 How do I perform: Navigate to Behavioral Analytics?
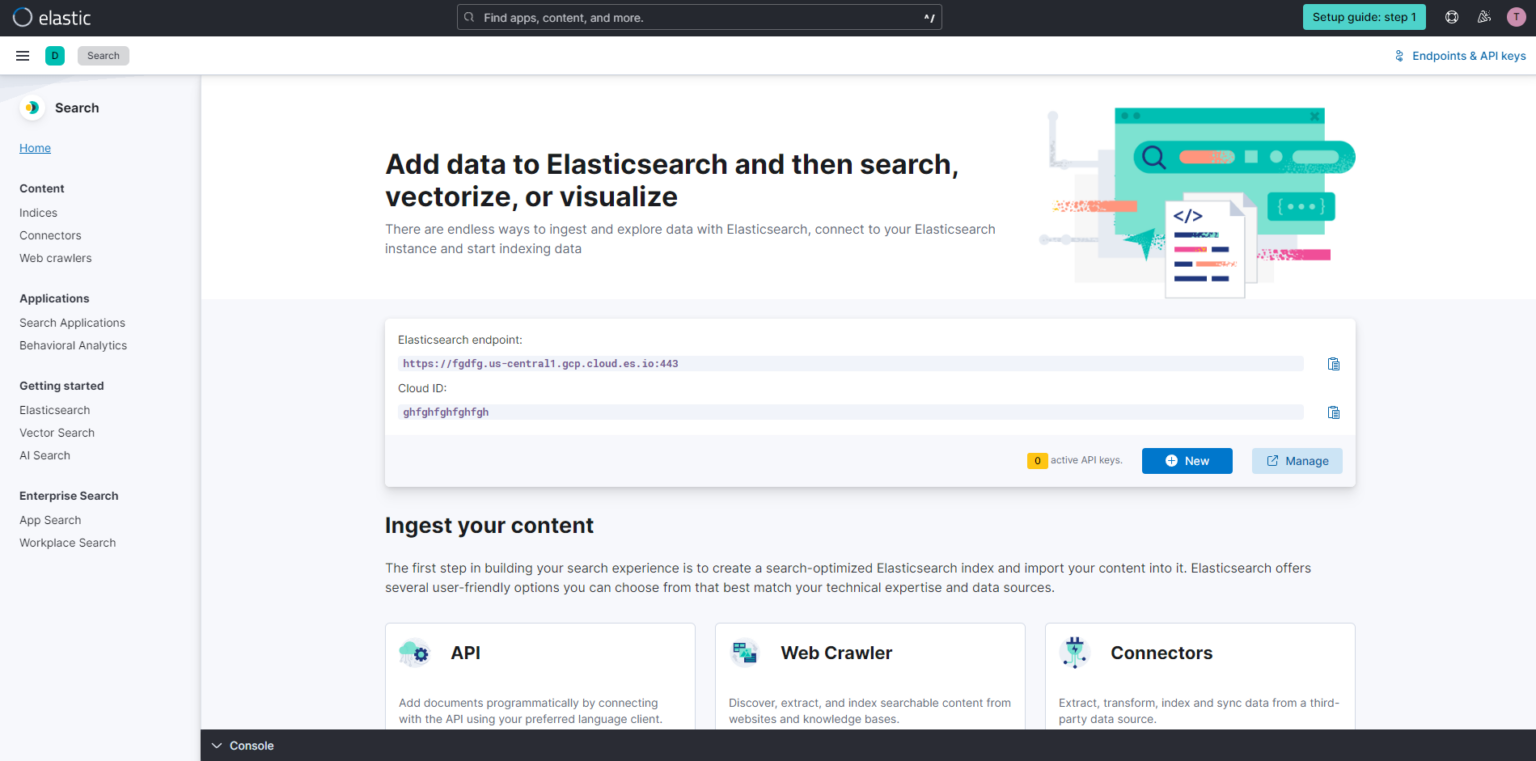pyautogui.click(x=73, y=345)
